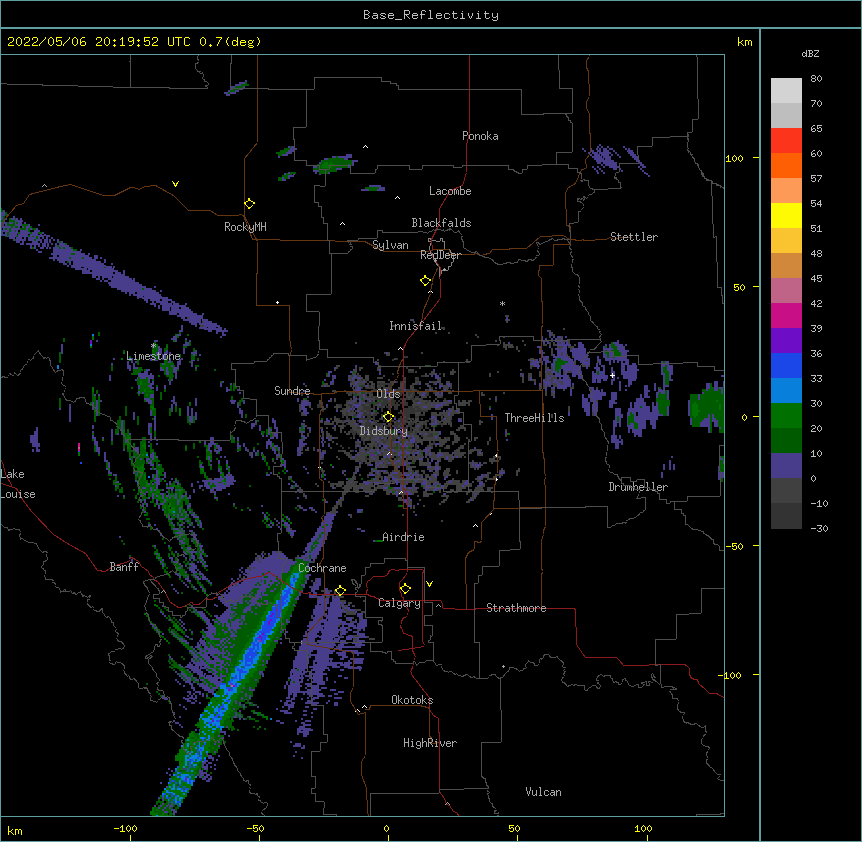Click the Vulcan town label
862x842 pixels.
point(543,792)
